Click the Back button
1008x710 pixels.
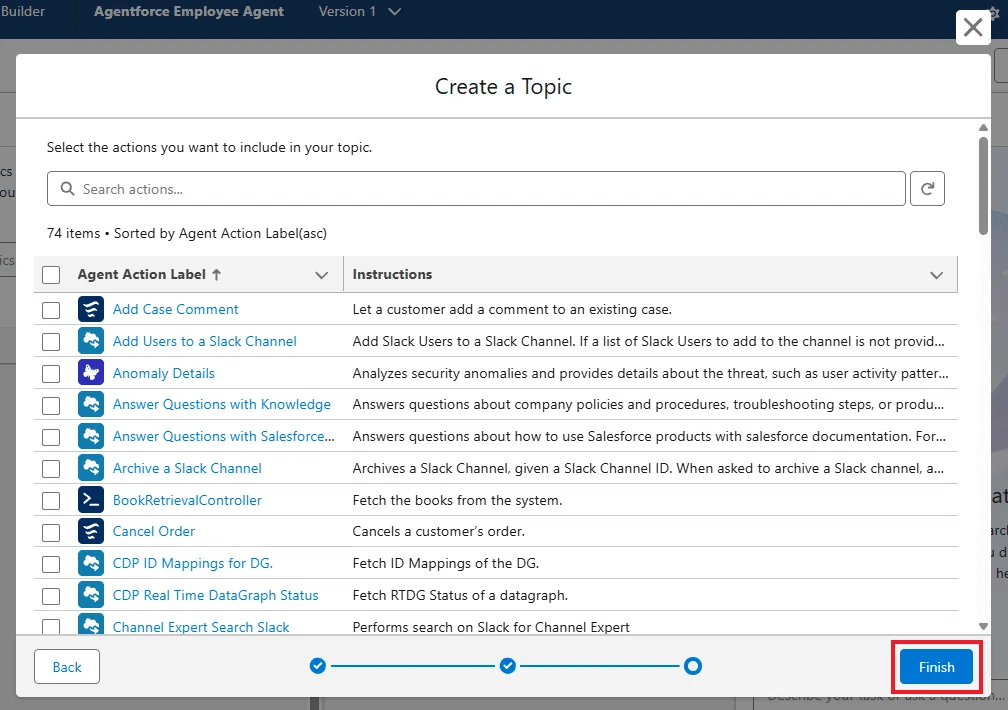[67, 666]
